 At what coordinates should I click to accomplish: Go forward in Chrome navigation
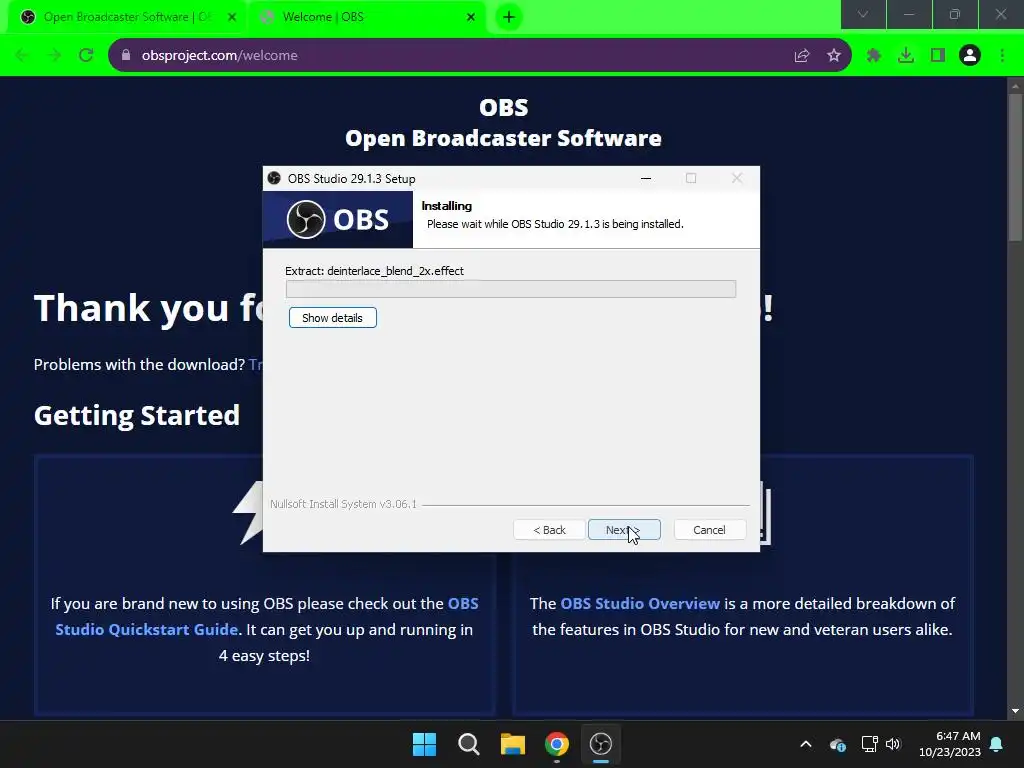[54, 56]
